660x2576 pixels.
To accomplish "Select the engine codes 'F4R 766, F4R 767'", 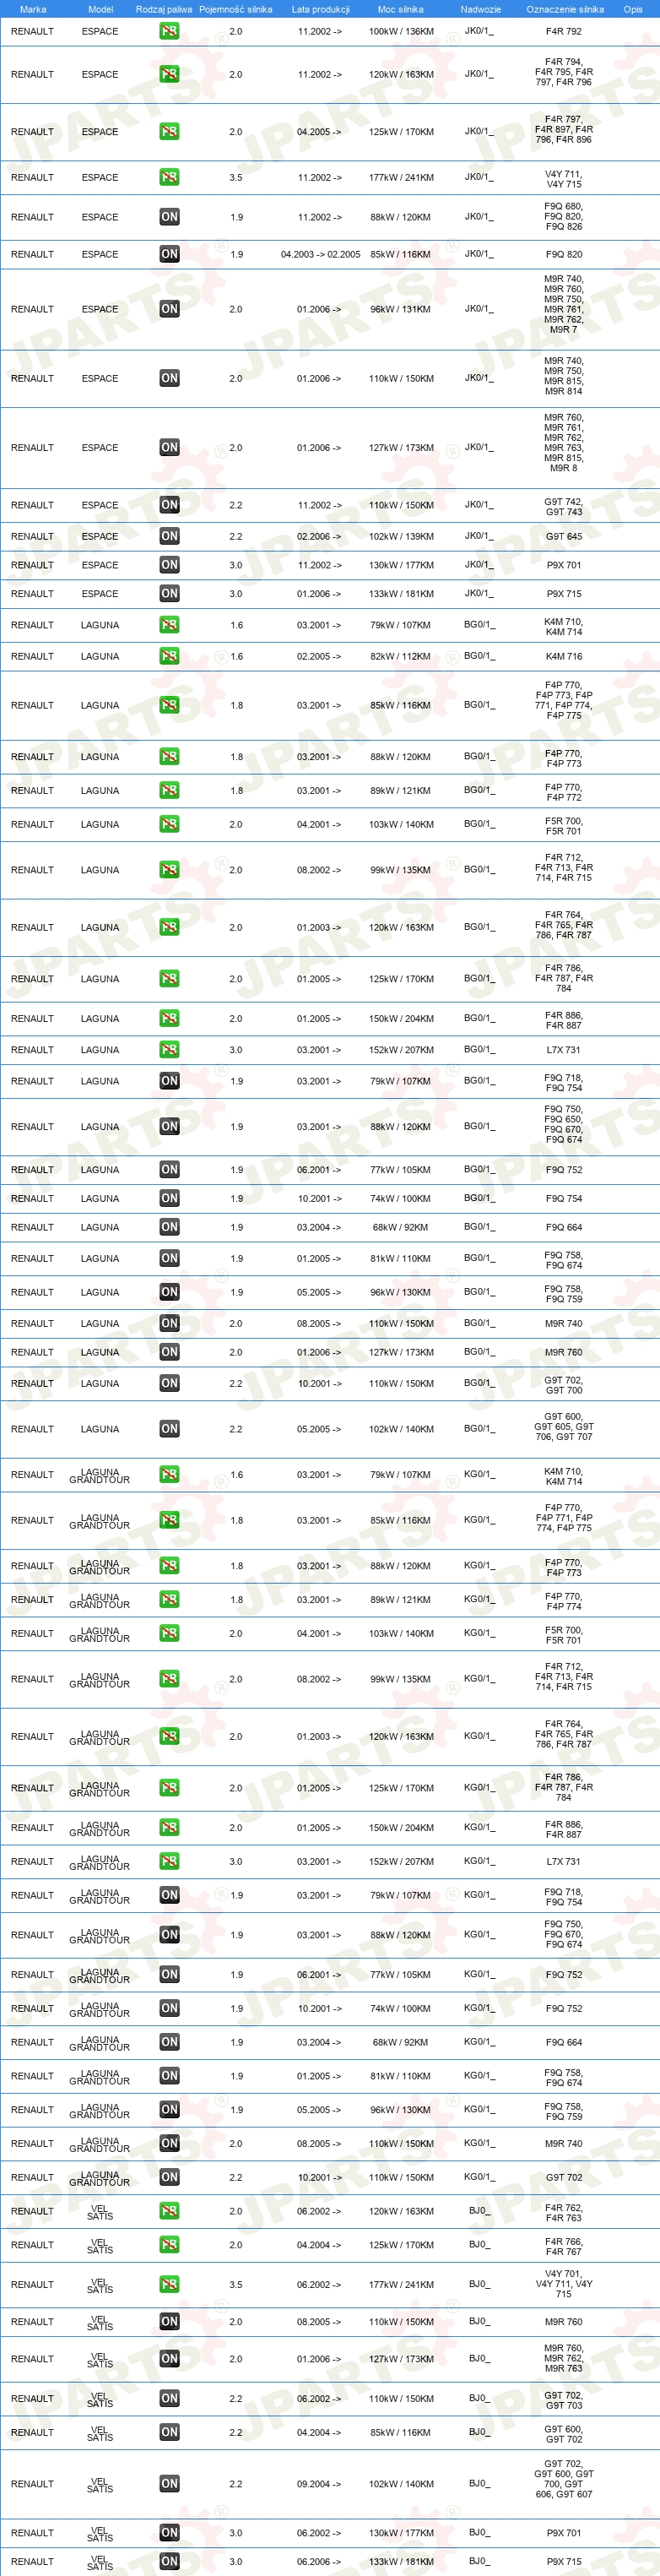I will 563,2246.
